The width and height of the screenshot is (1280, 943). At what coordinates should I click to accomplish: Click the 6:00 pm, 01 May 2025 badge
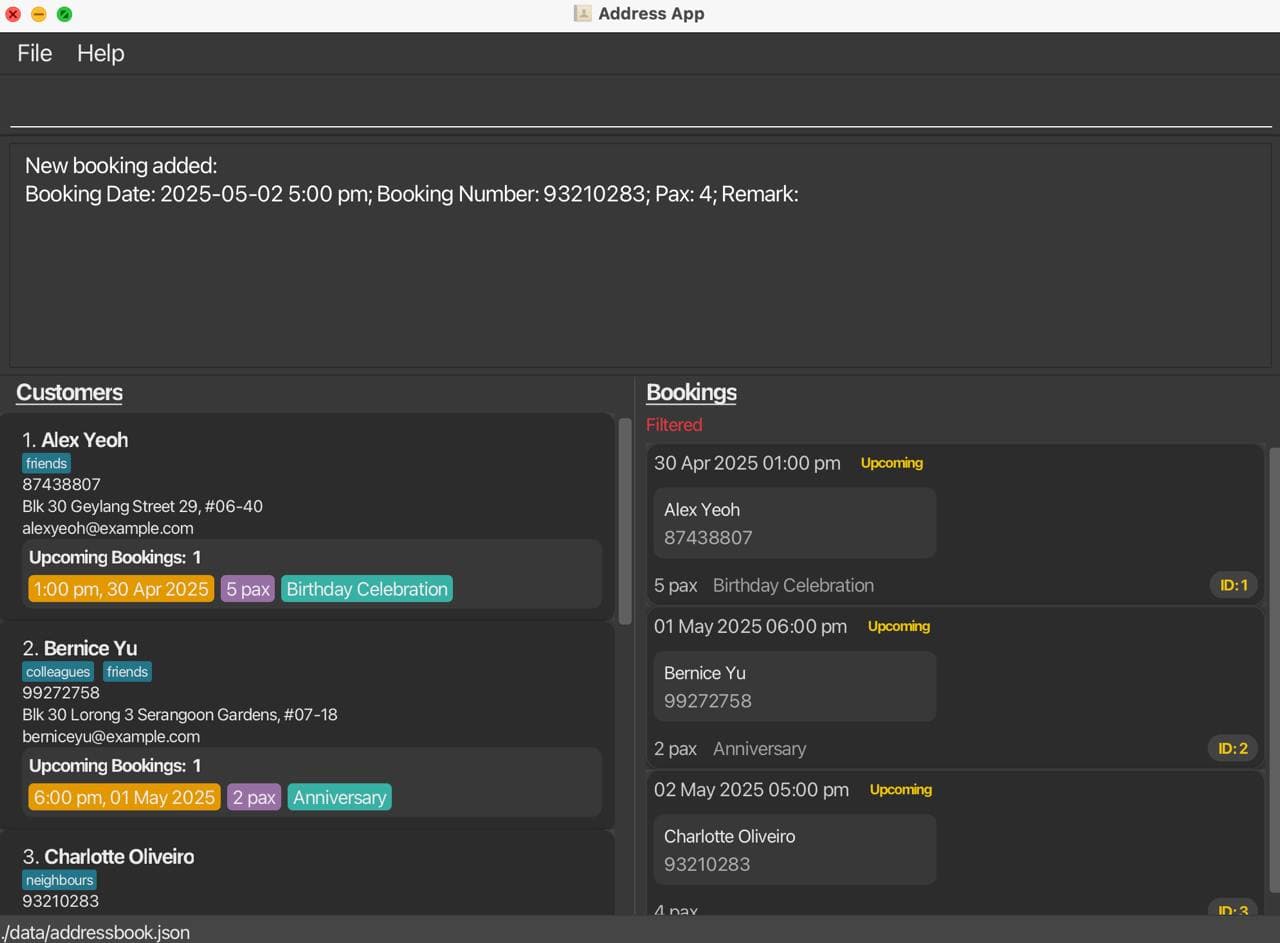(124, 797)
